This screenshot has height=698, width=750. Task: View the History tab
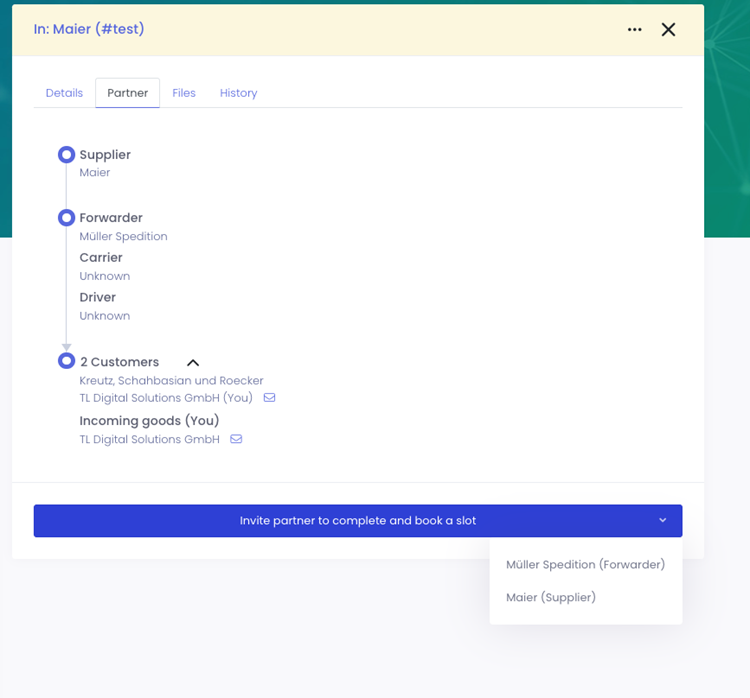[x=238, y=93]
